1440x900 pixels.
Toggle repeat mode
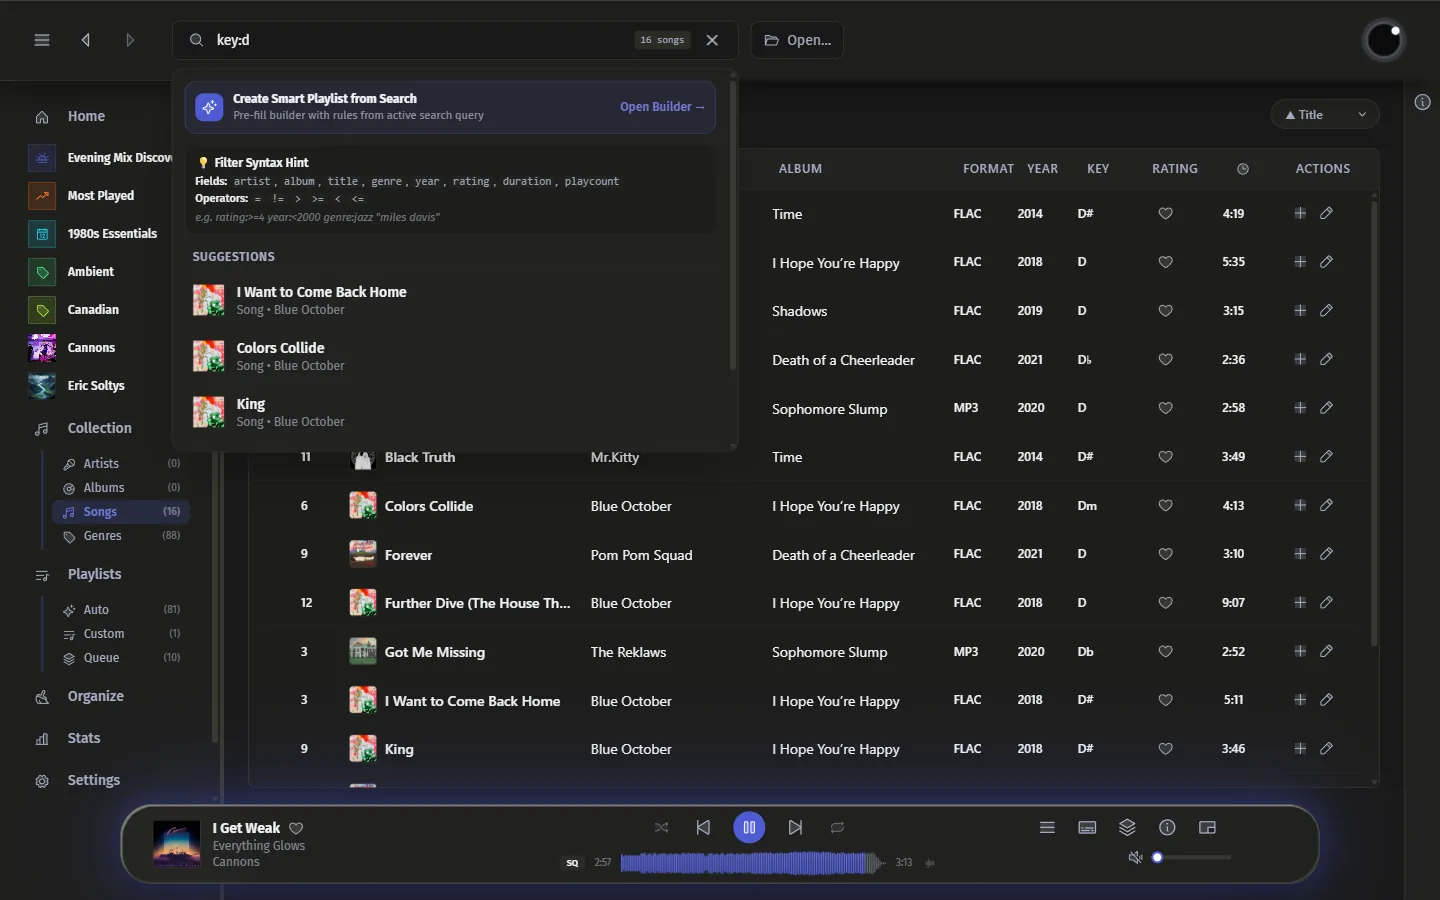[837, 827]
